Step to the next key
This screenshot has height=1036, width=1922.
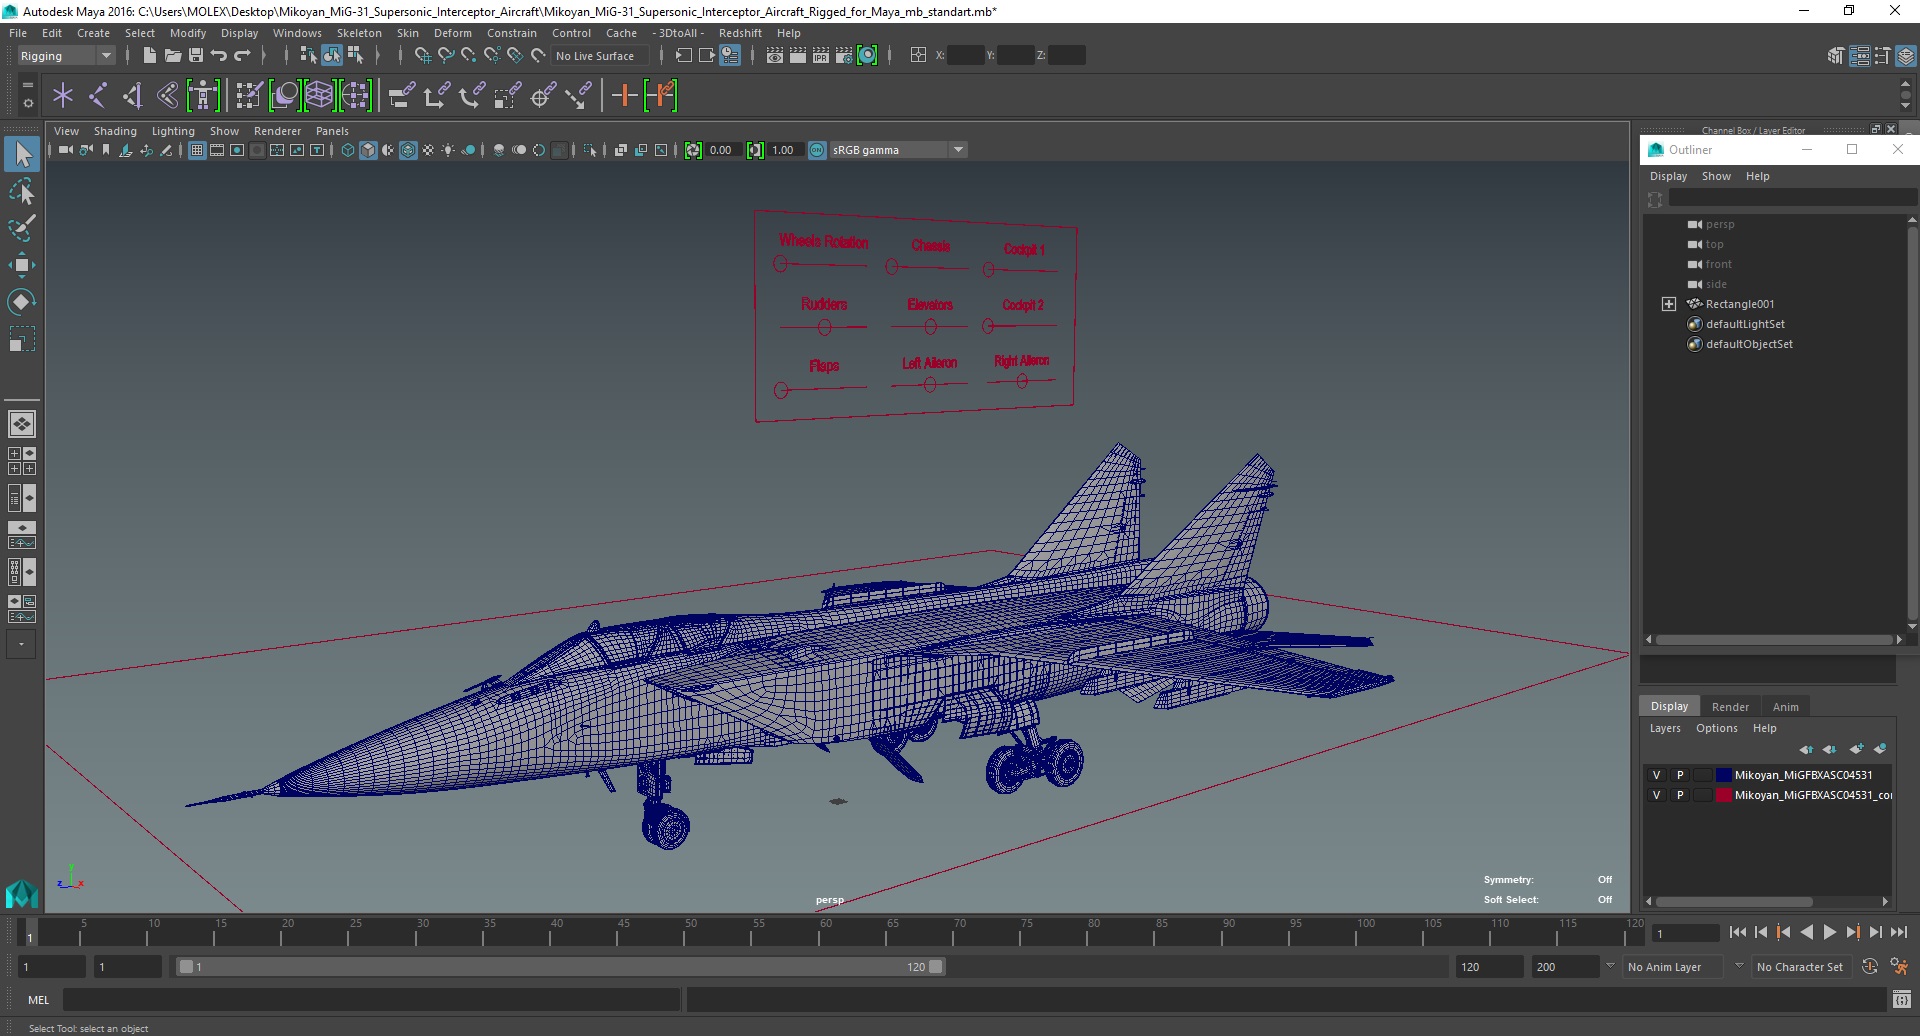coord(1853,932)
